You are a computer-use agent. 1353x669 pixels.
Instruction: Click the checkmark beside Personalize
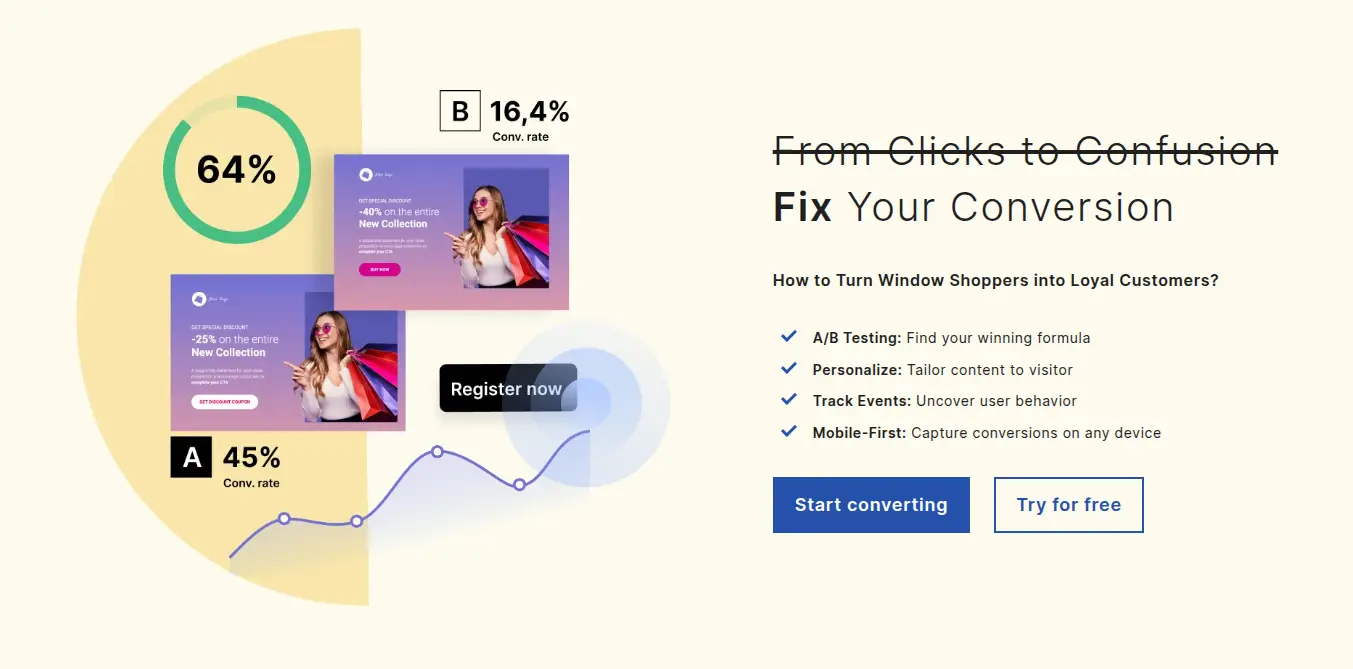tap(789, 368)
